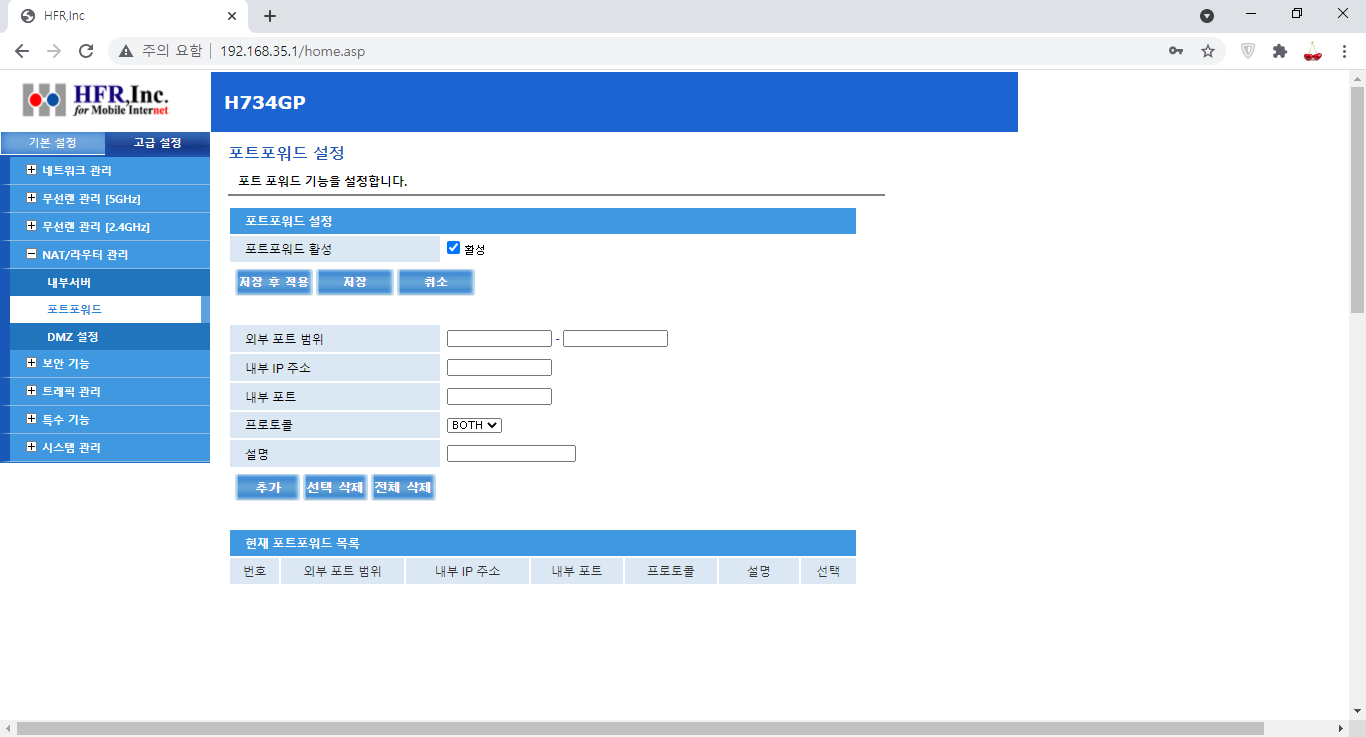The height and width of the screenshot is (737, 1366).
Task: Click the browser back arrow
Action: point(21,50)
